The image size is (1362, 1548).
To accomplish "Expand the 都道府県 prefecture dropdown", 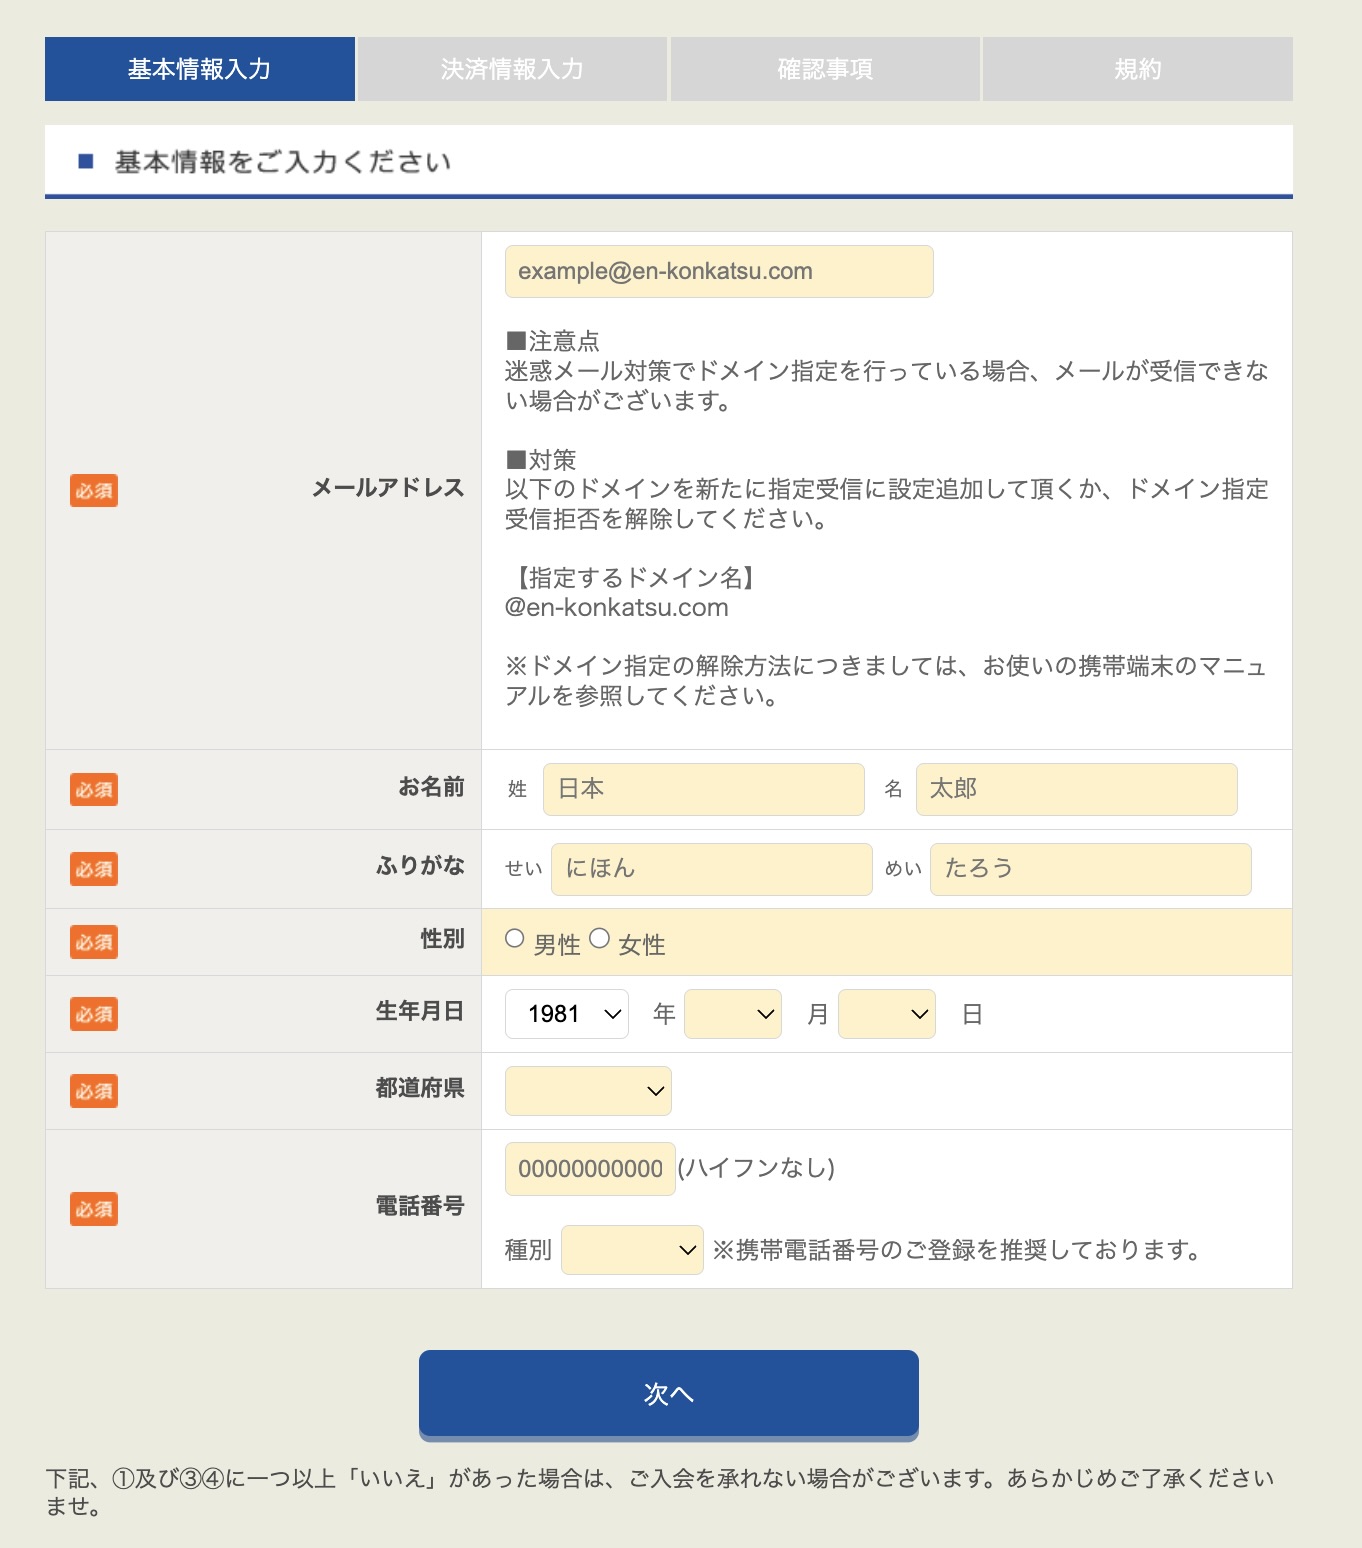I will tap(588, 1091).
